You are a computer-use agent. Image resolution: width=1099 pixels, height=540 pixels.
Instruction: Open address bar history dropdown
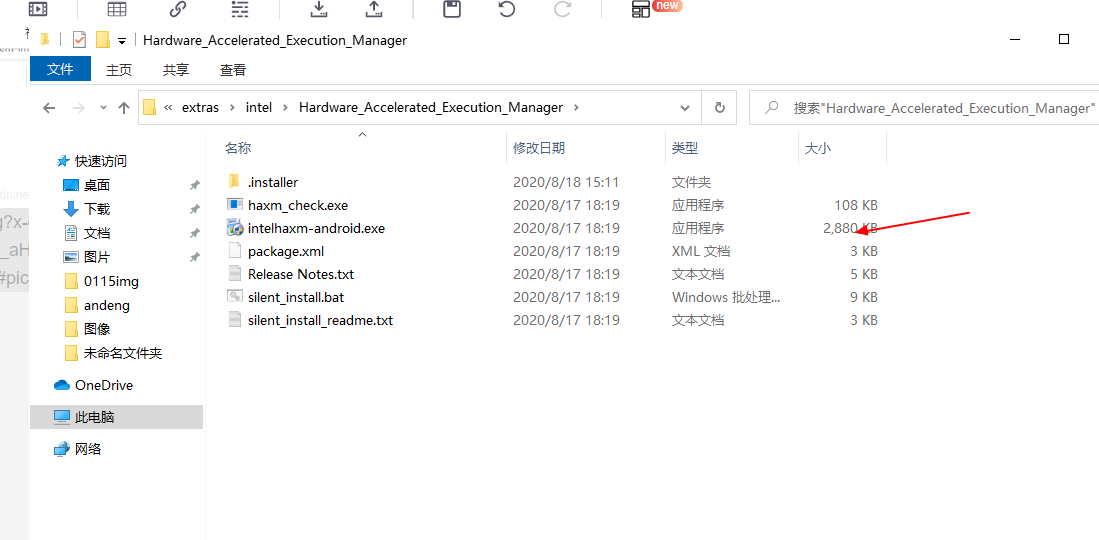pyautogui.click(x=685, y=108)
